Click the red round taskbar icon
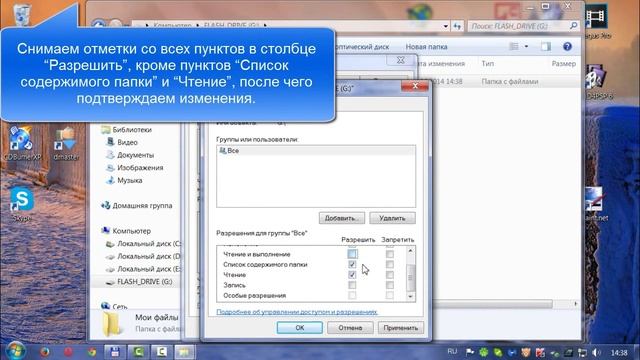Image resolution: width=640 pixels, height=360 pixels. (x=68, y=351)
